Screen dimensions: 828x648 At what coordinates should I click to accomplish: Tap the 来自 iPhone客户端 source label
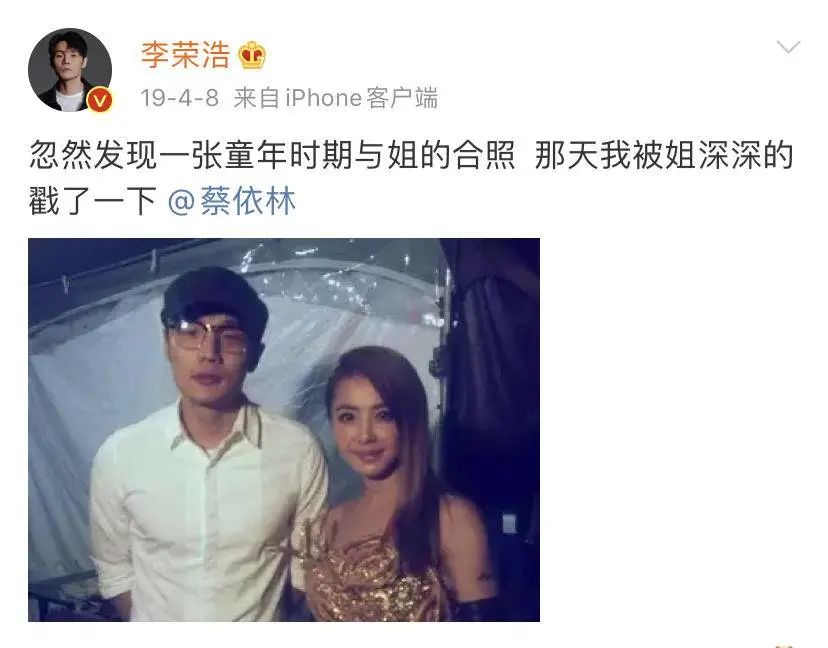pyautogui.click(x=335, y=98)
